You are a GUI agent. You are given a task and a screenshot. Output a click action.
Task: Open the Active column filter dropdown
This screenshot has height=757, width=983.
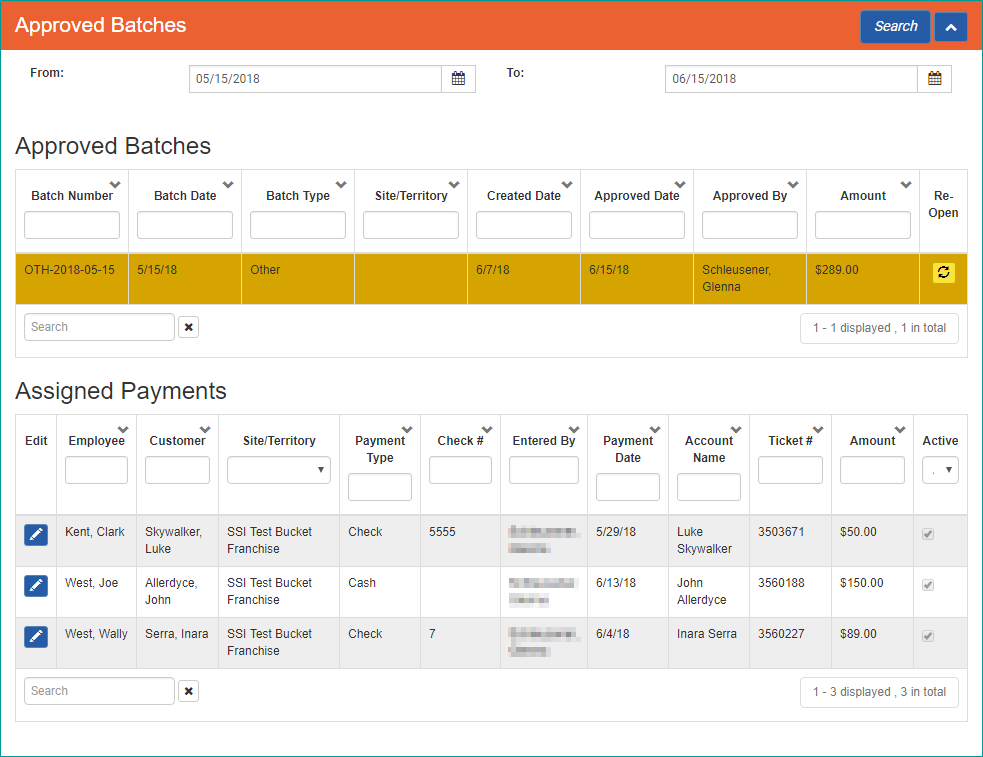point(939,468)
